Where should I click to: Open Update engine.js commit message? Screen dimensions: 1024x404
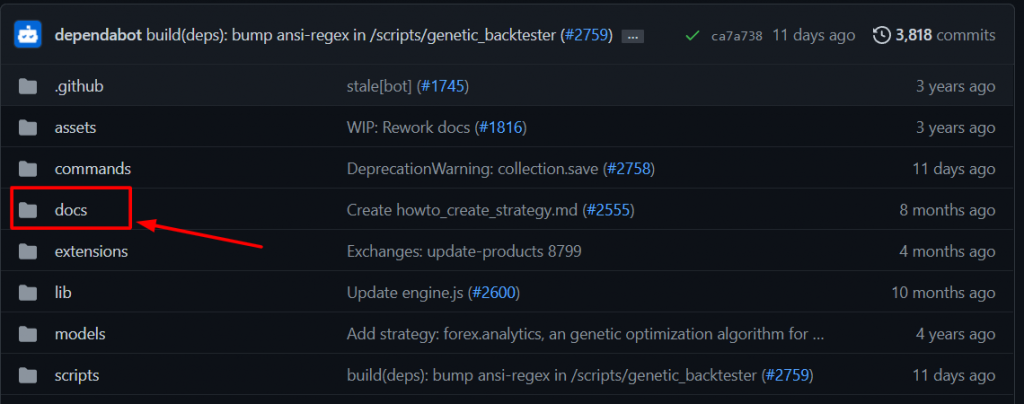[405, 293]
